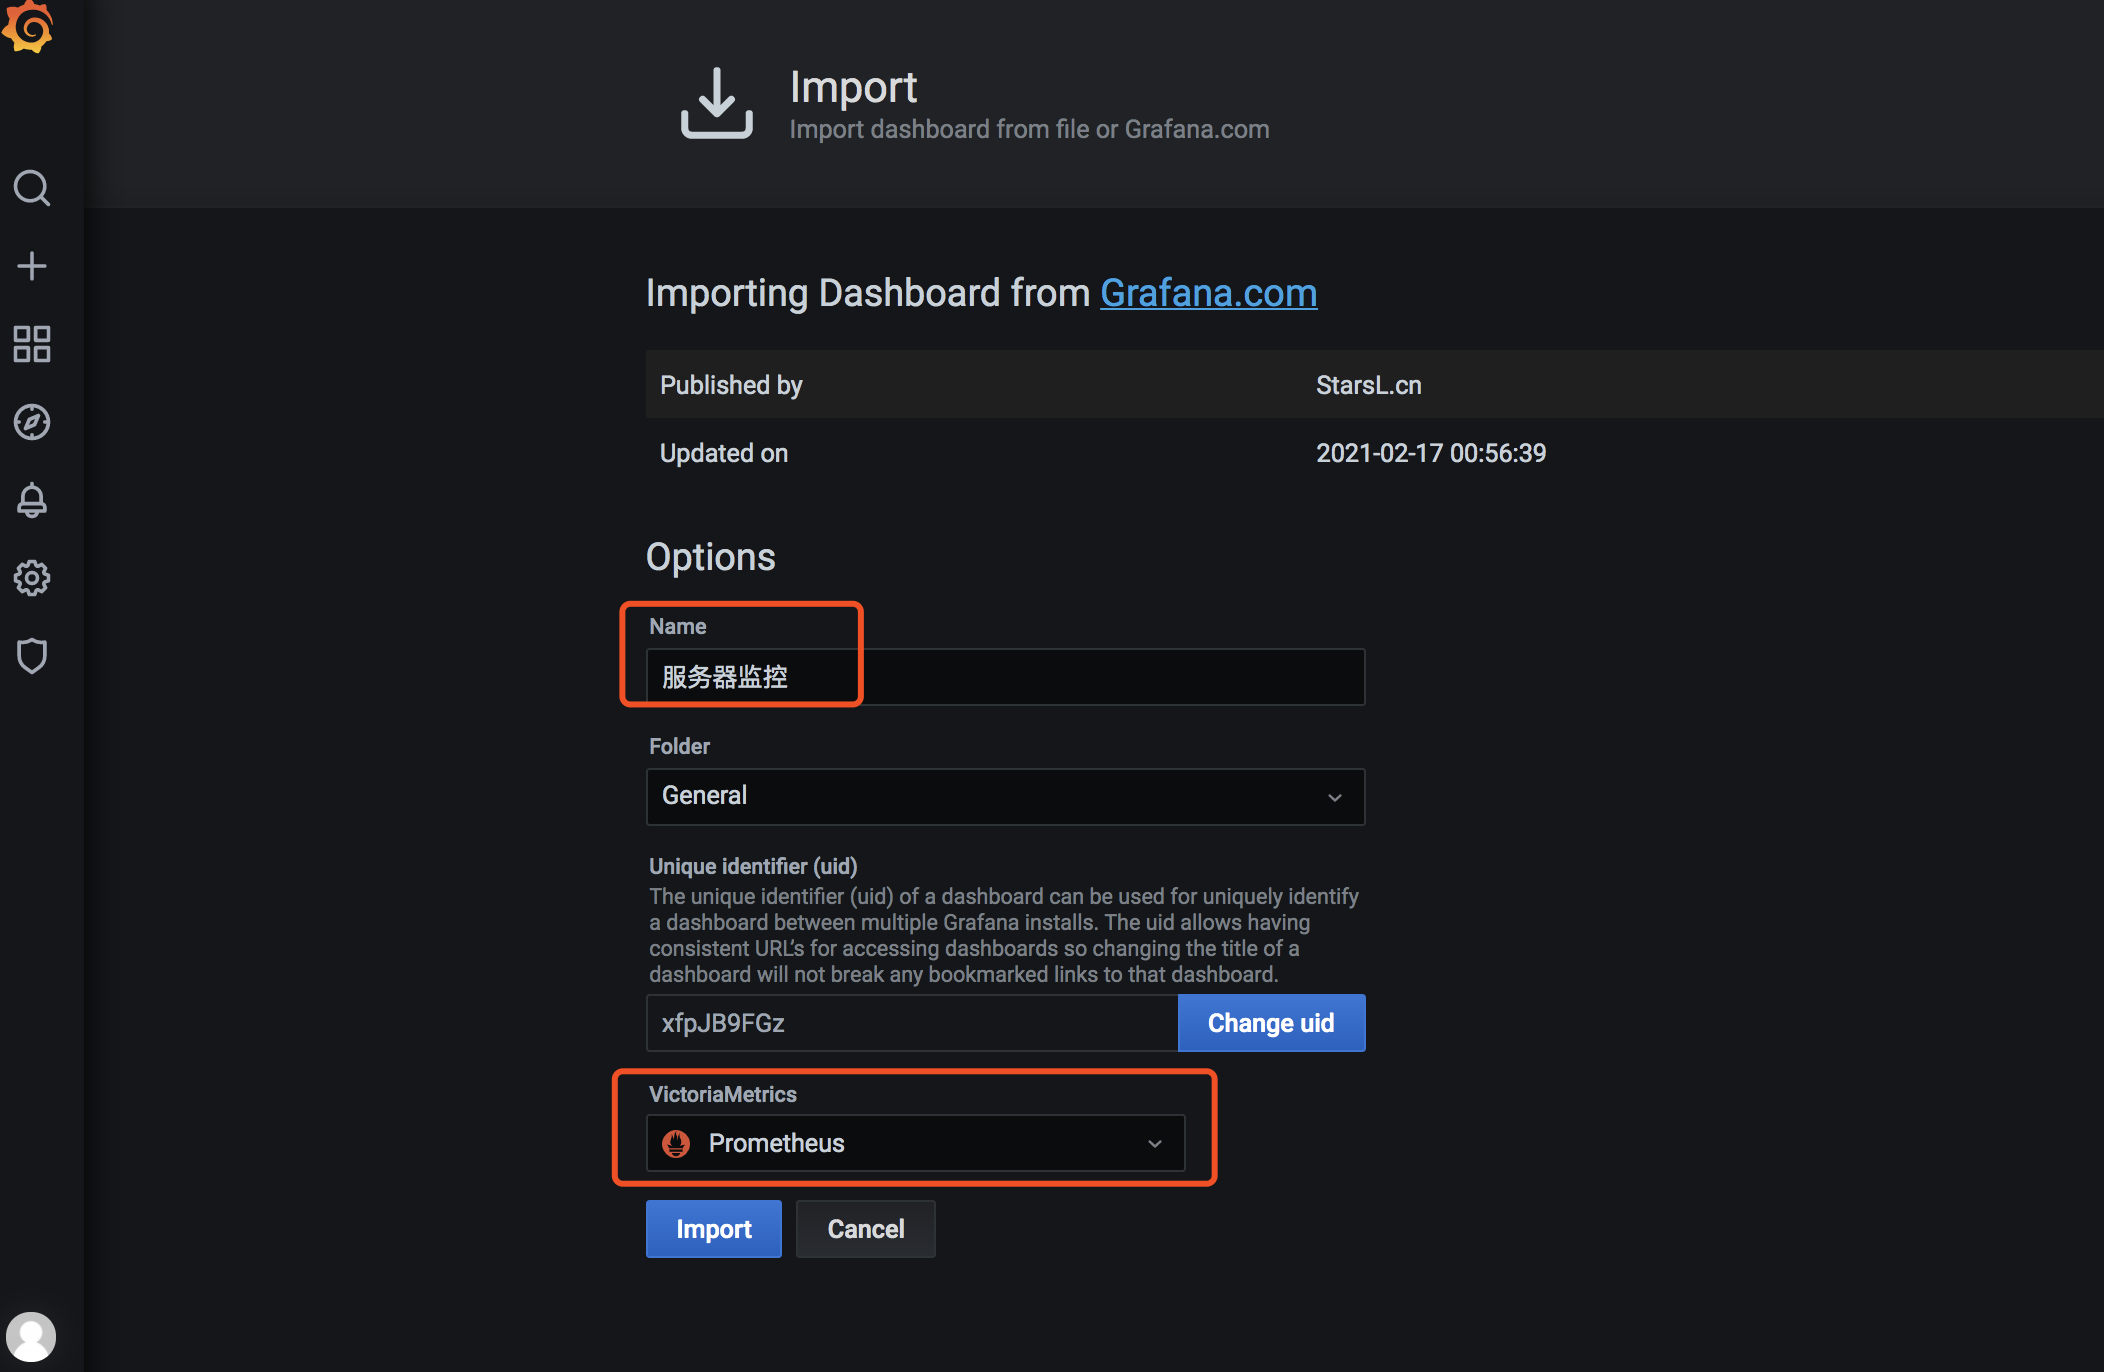The height and width of the screenshot is (1372, 2104).
Task: Click the Import download icon in header
Action: 716,103
